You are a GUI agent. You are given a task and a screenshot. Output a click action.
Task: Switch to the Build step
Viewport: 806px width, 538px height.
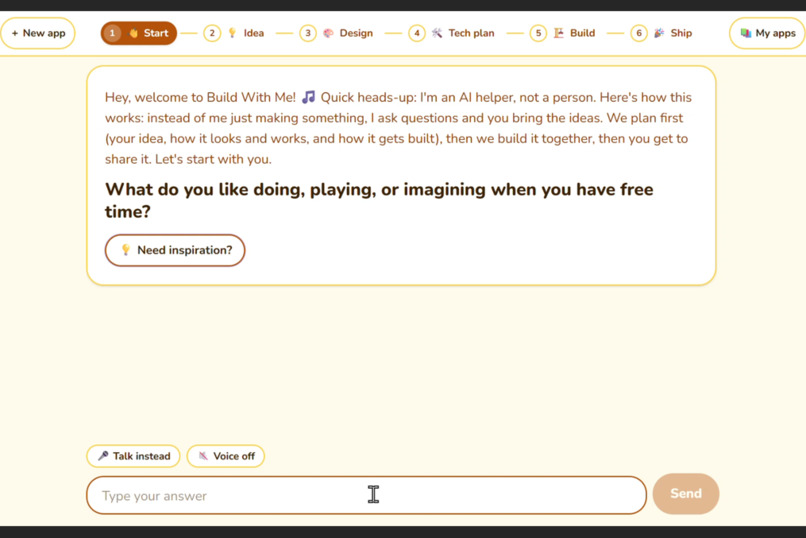click(562, 33)
